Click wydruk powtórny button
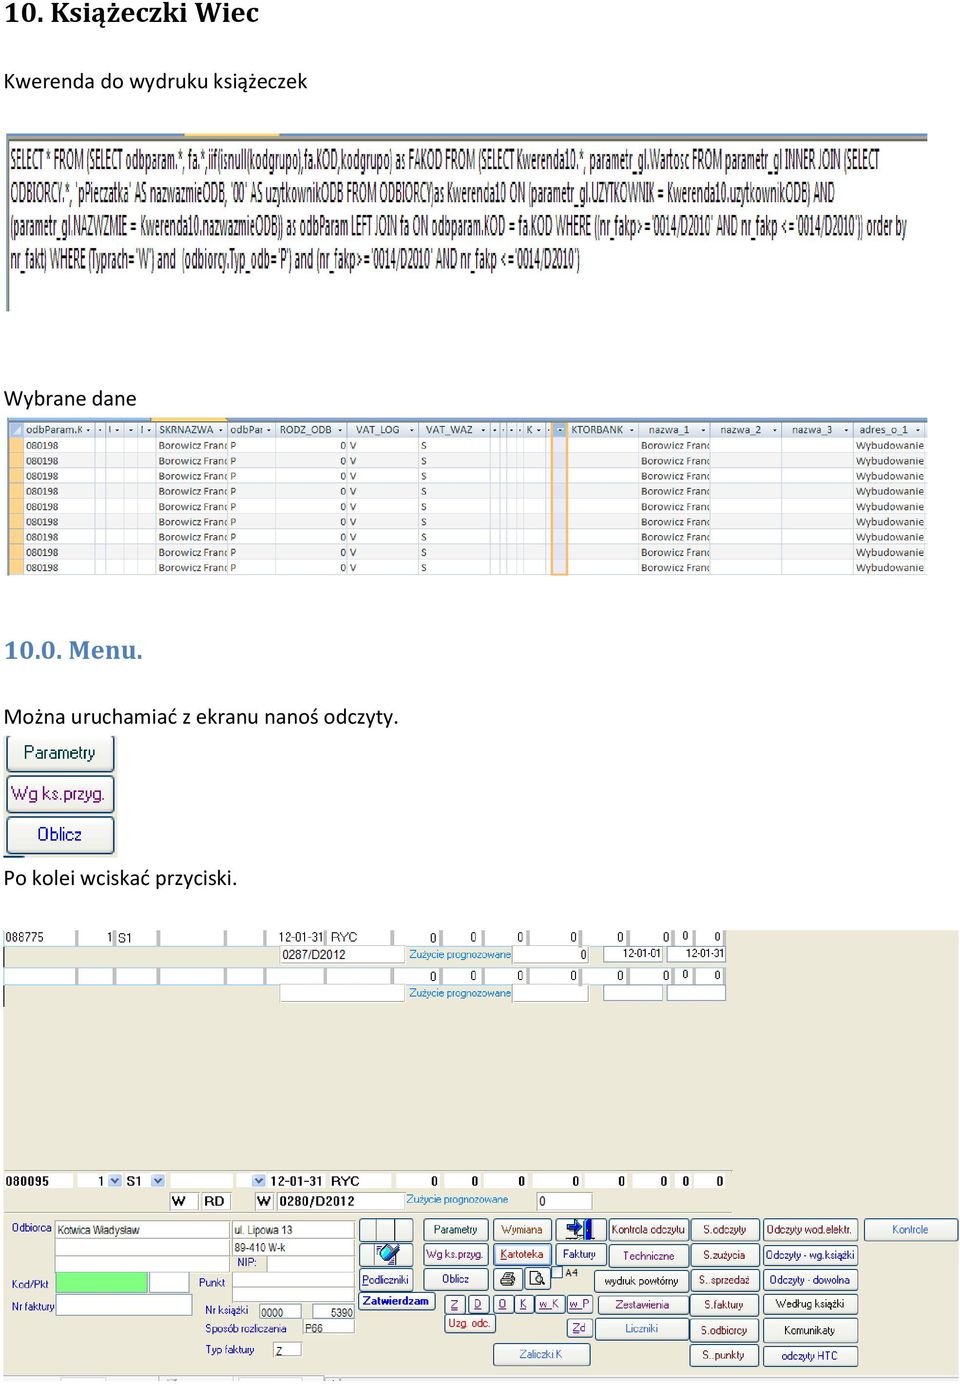 coord(641,1280)
